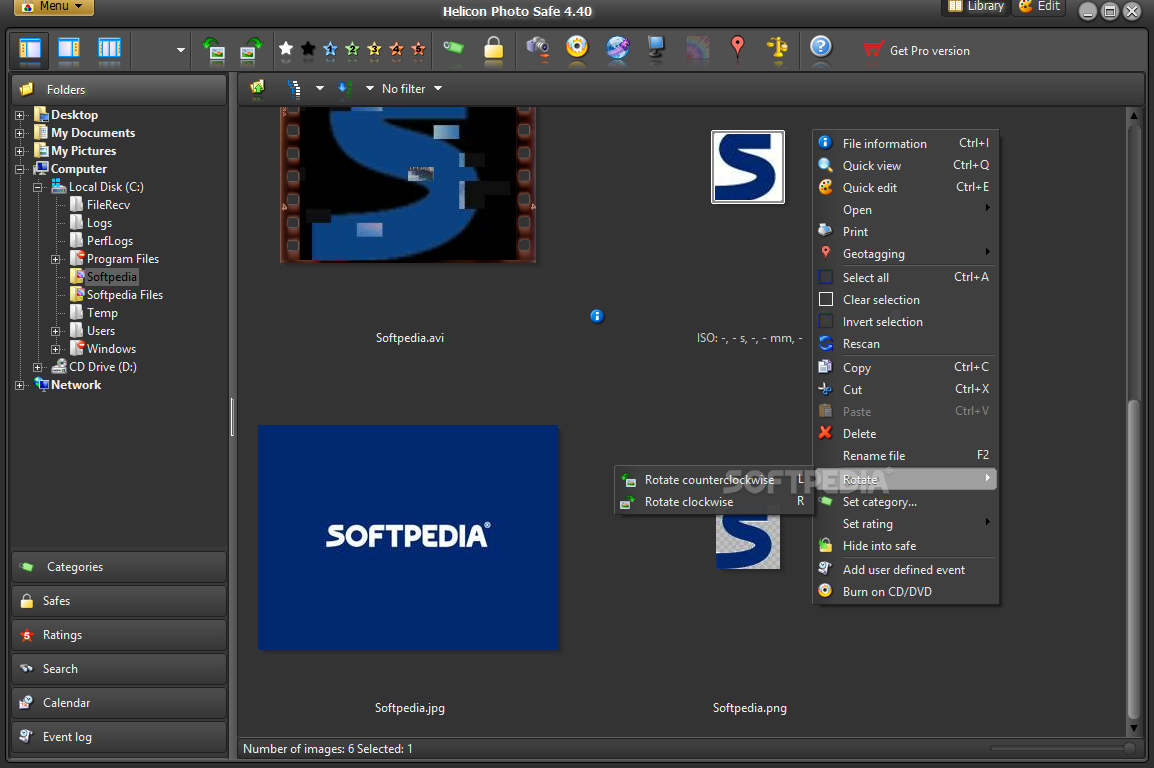Tick the Invert selection checkbox icon

(826, 321)
